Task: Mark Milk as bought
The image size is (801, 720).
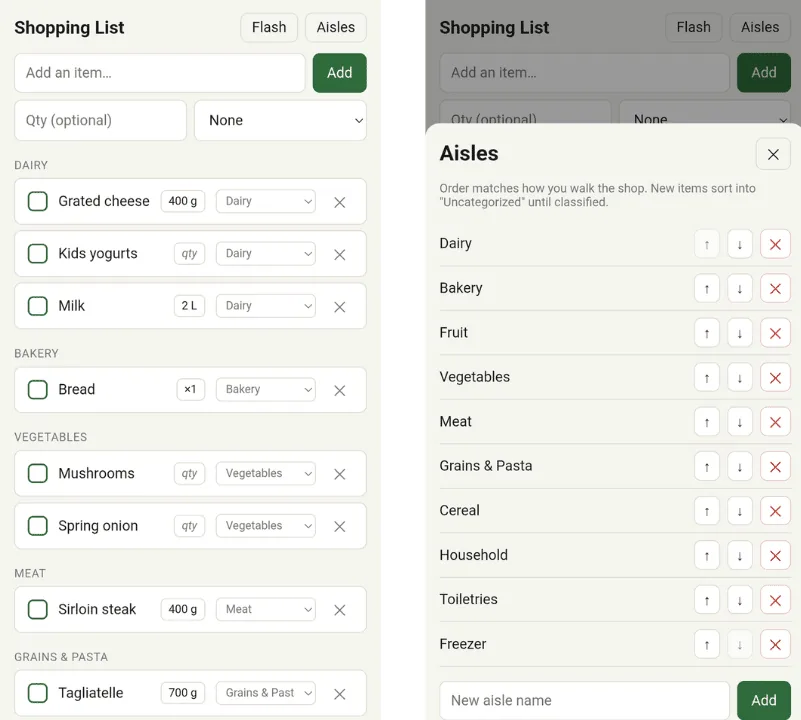Action: point(38,306)
